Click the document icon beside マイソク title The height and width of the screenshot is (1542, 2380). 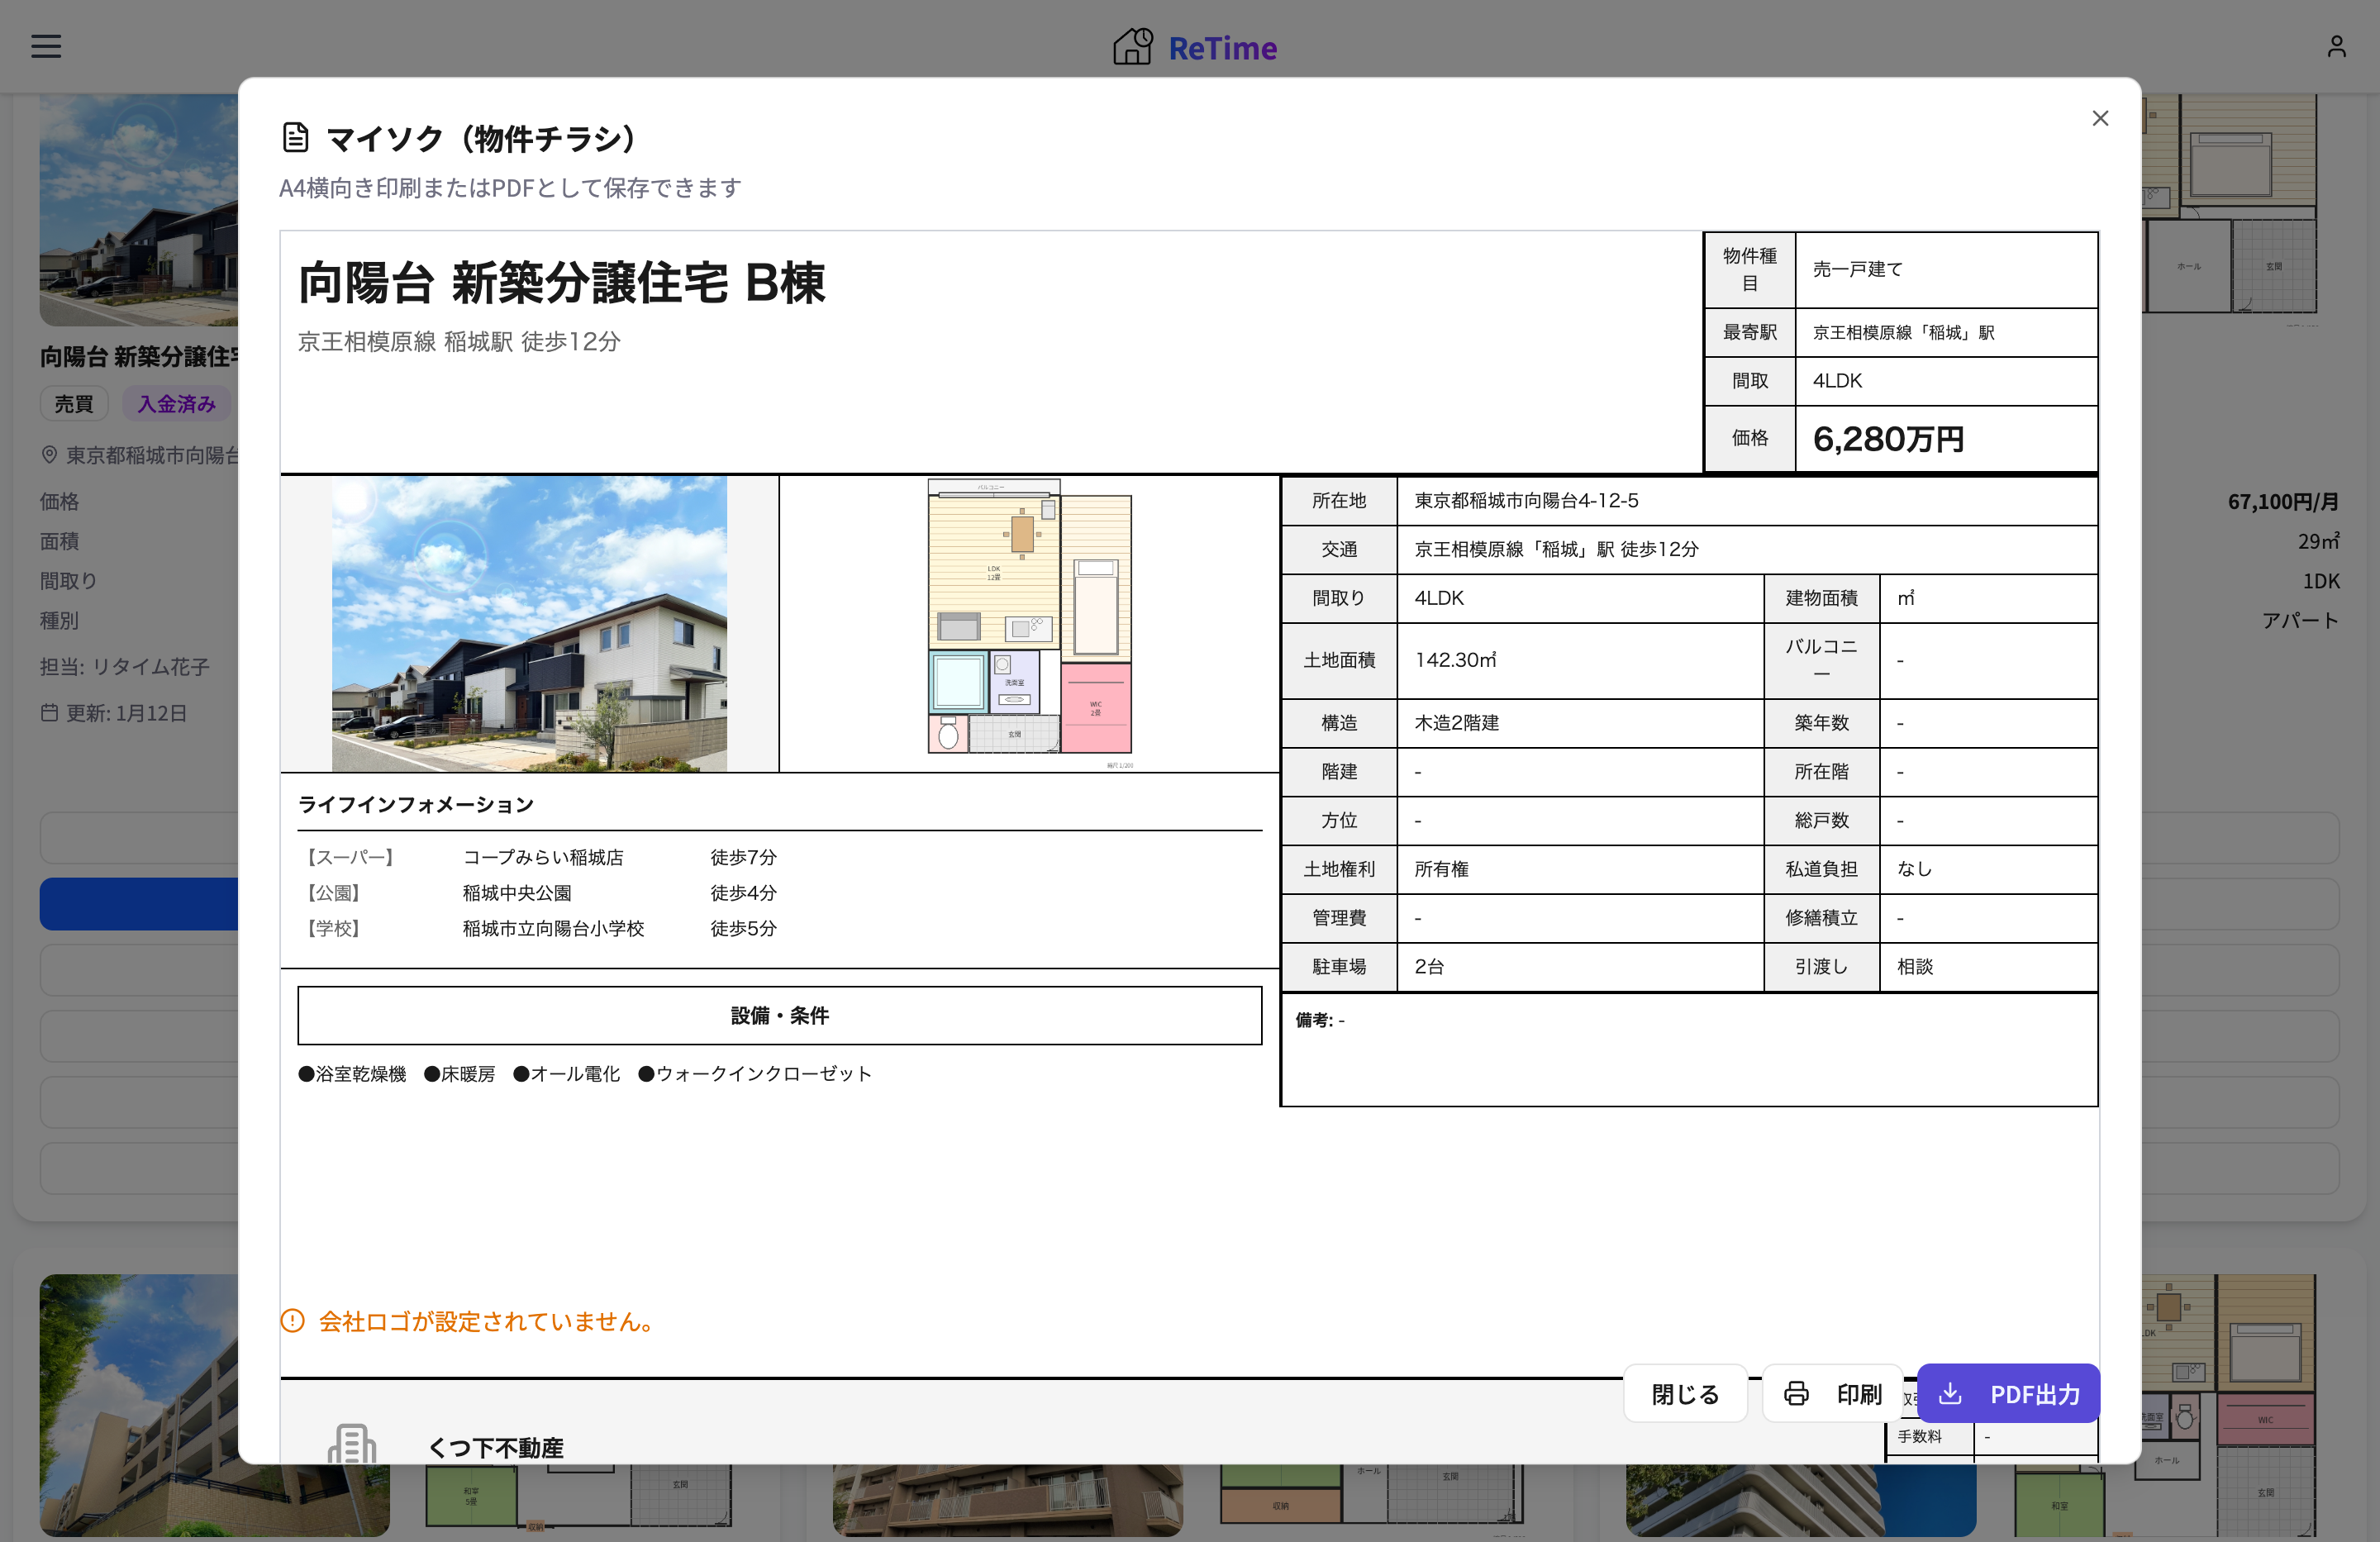coord(294,137)
